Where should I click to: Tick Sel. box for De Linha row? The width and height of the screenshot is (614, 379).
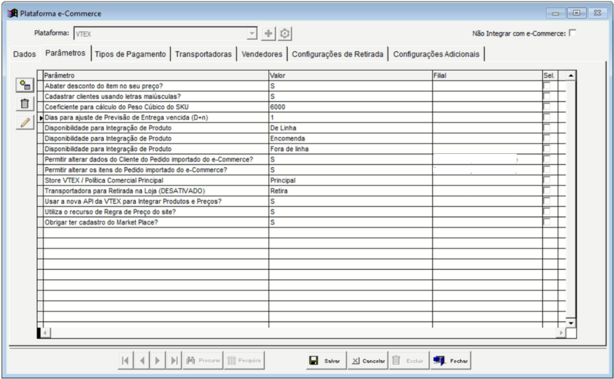point(547,128)
